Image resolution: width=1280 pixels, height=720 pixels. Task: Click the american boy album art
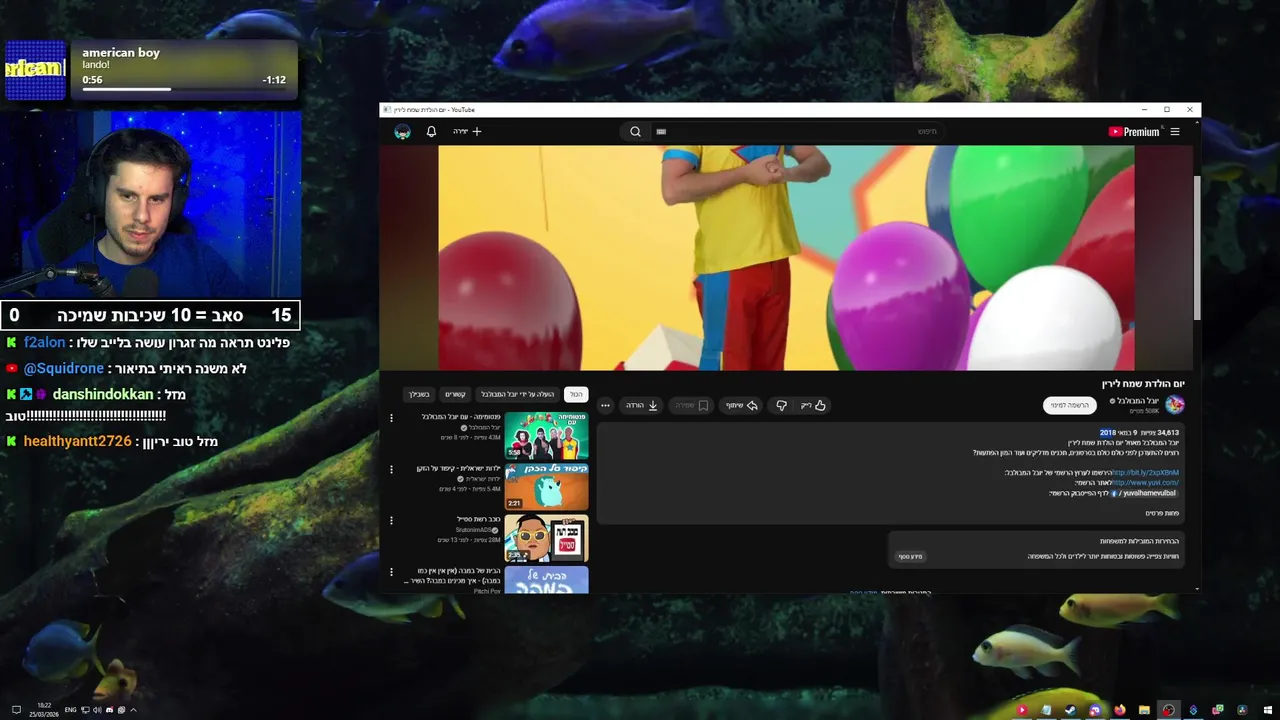(35, 70)
